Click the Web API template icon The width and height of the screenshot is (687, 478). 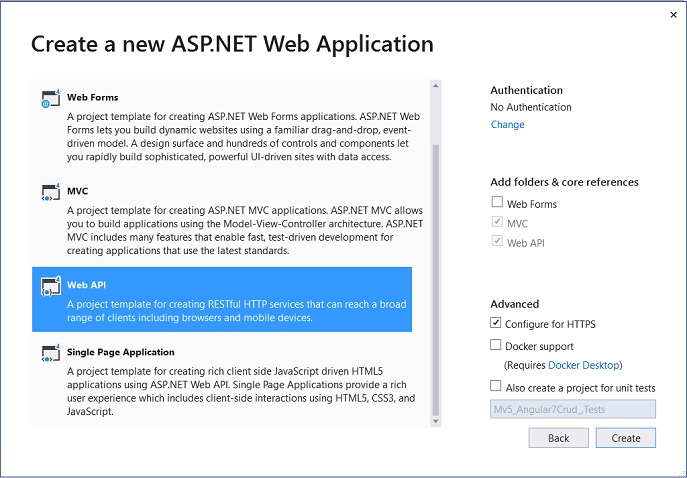coord(51,286)
